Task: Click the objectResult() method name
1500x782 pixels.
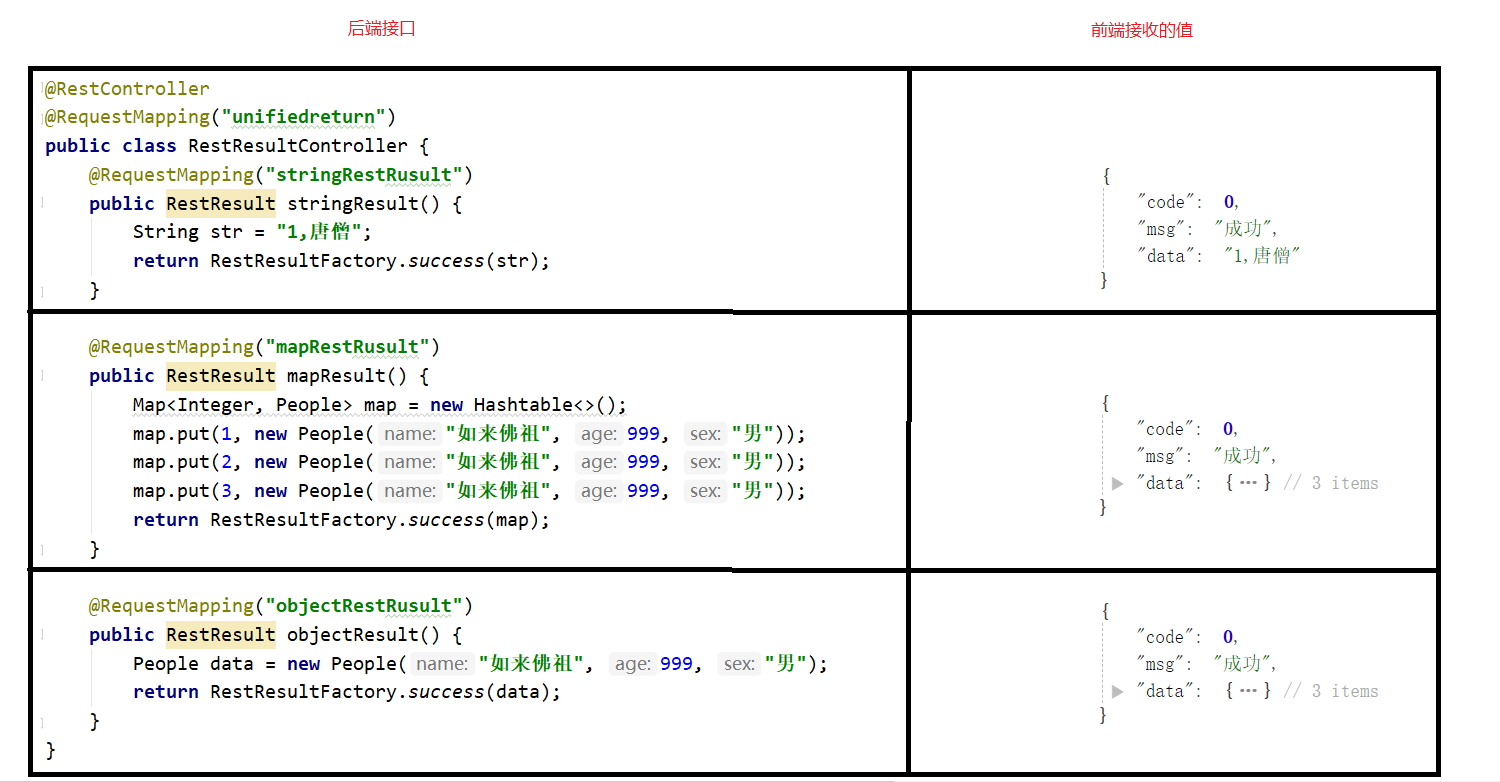Action: 364,635
